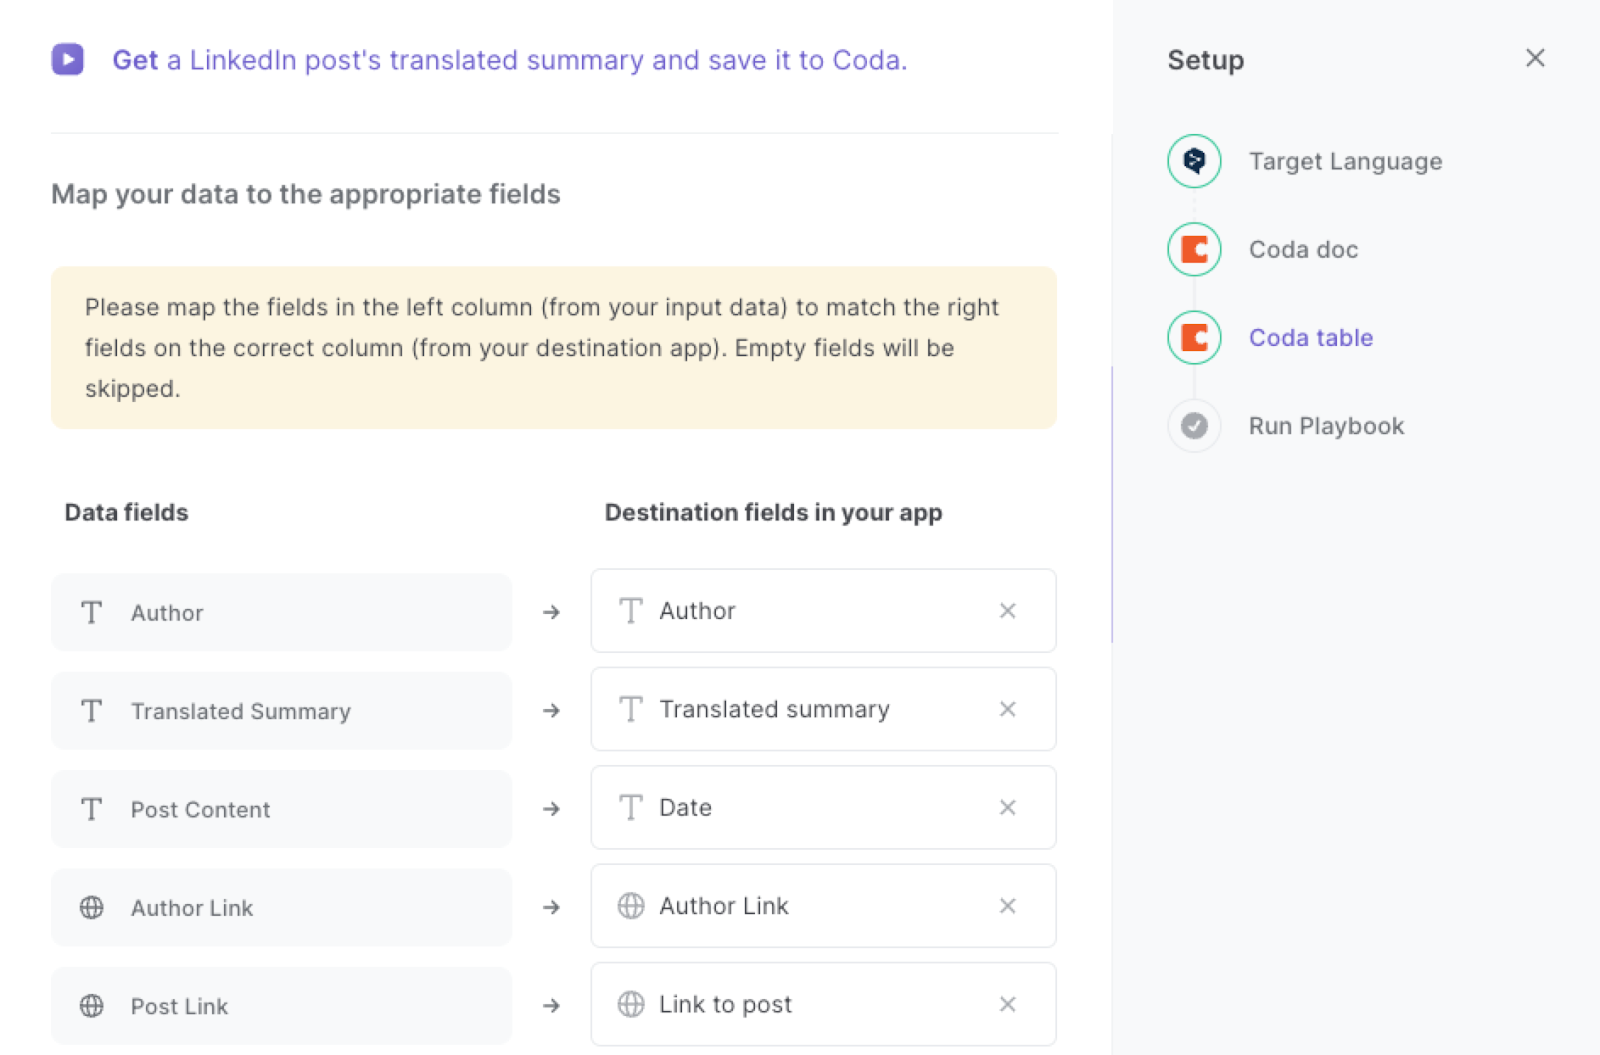Clear the Date destination mapping
The image size is (1600, 1055).
click(x=1008, y=807)
